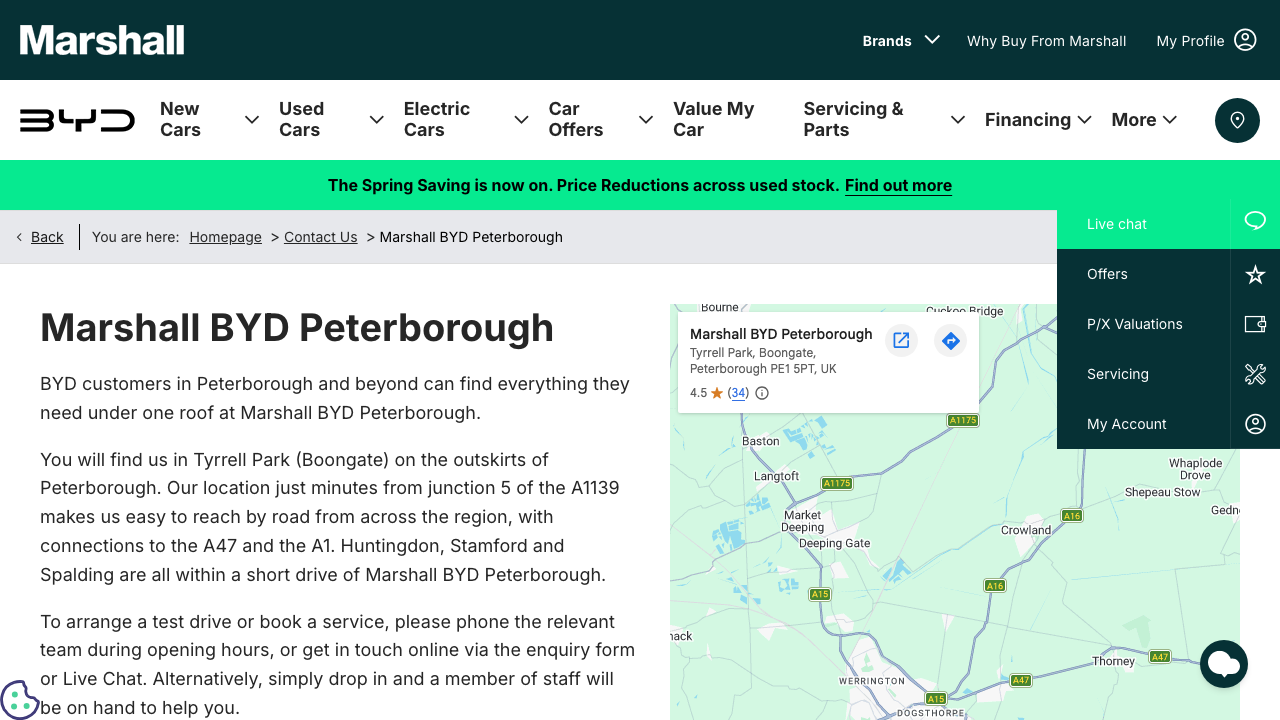Click the Offers star icon
The width and height of the screenshot is (1280, 720).
tap(1255, 274)
